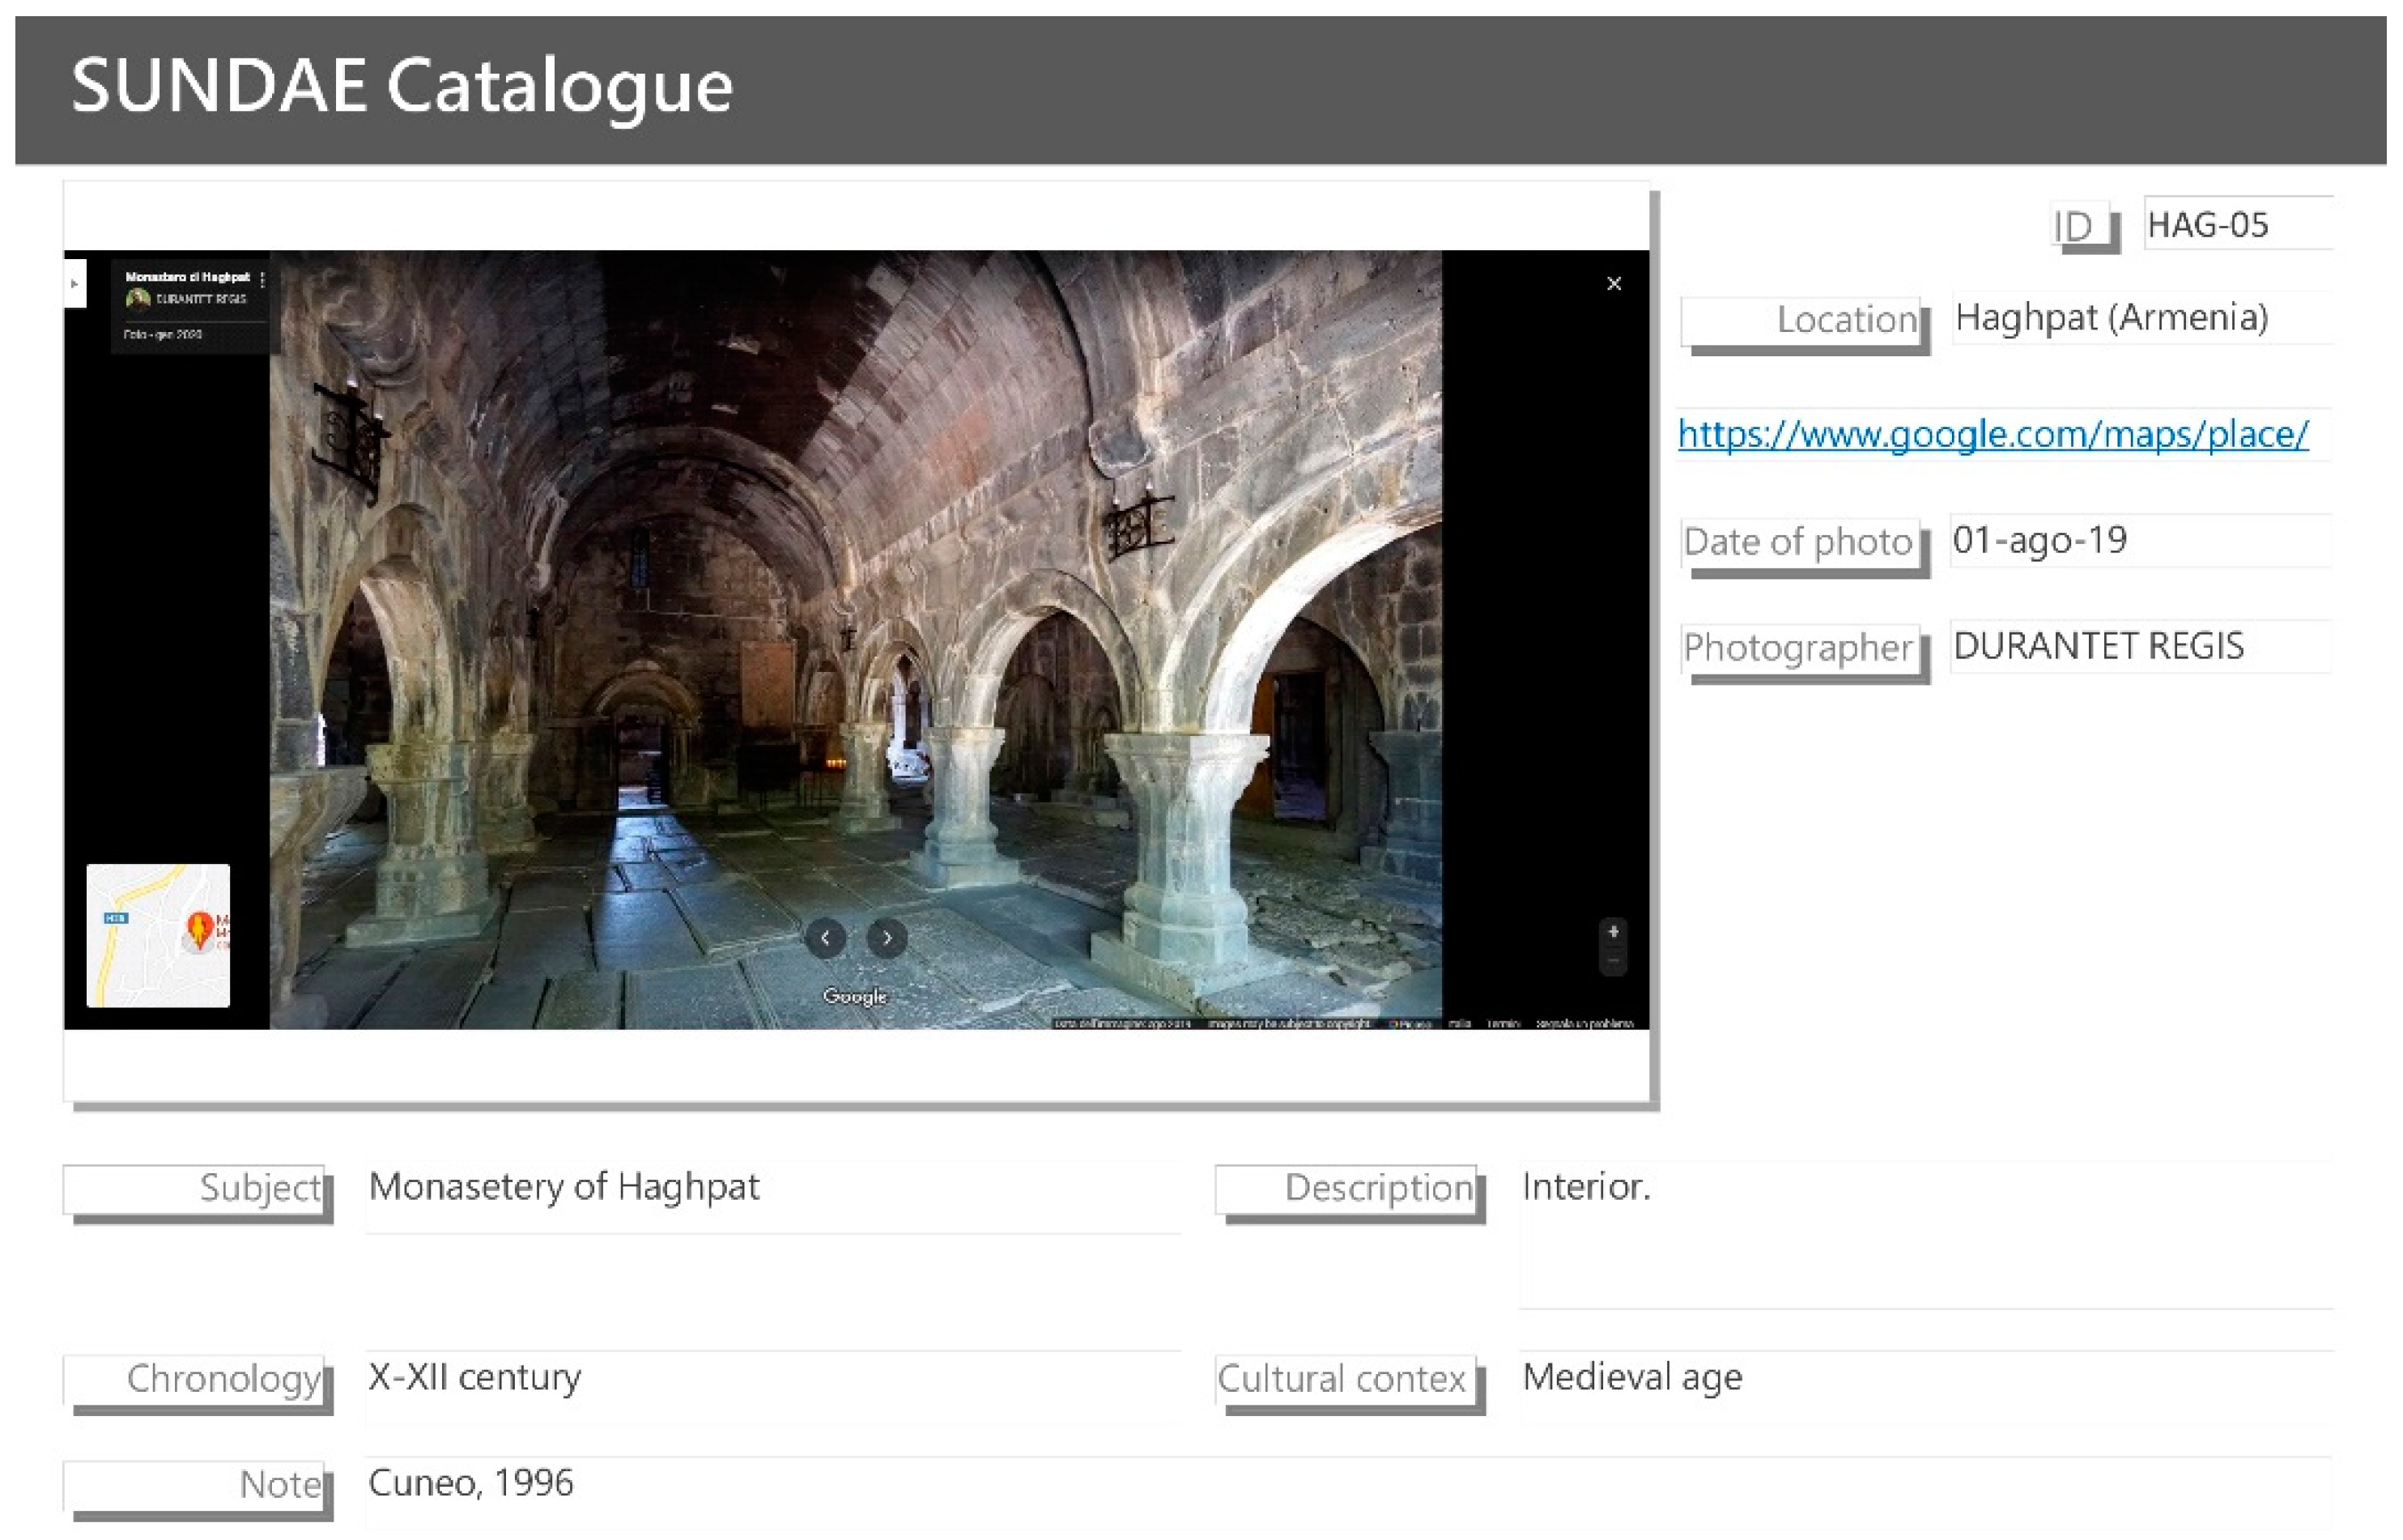This screenshot has width=2403, height=1540.
Task: Click the Italia region item
Action: pos(1460,1024)
